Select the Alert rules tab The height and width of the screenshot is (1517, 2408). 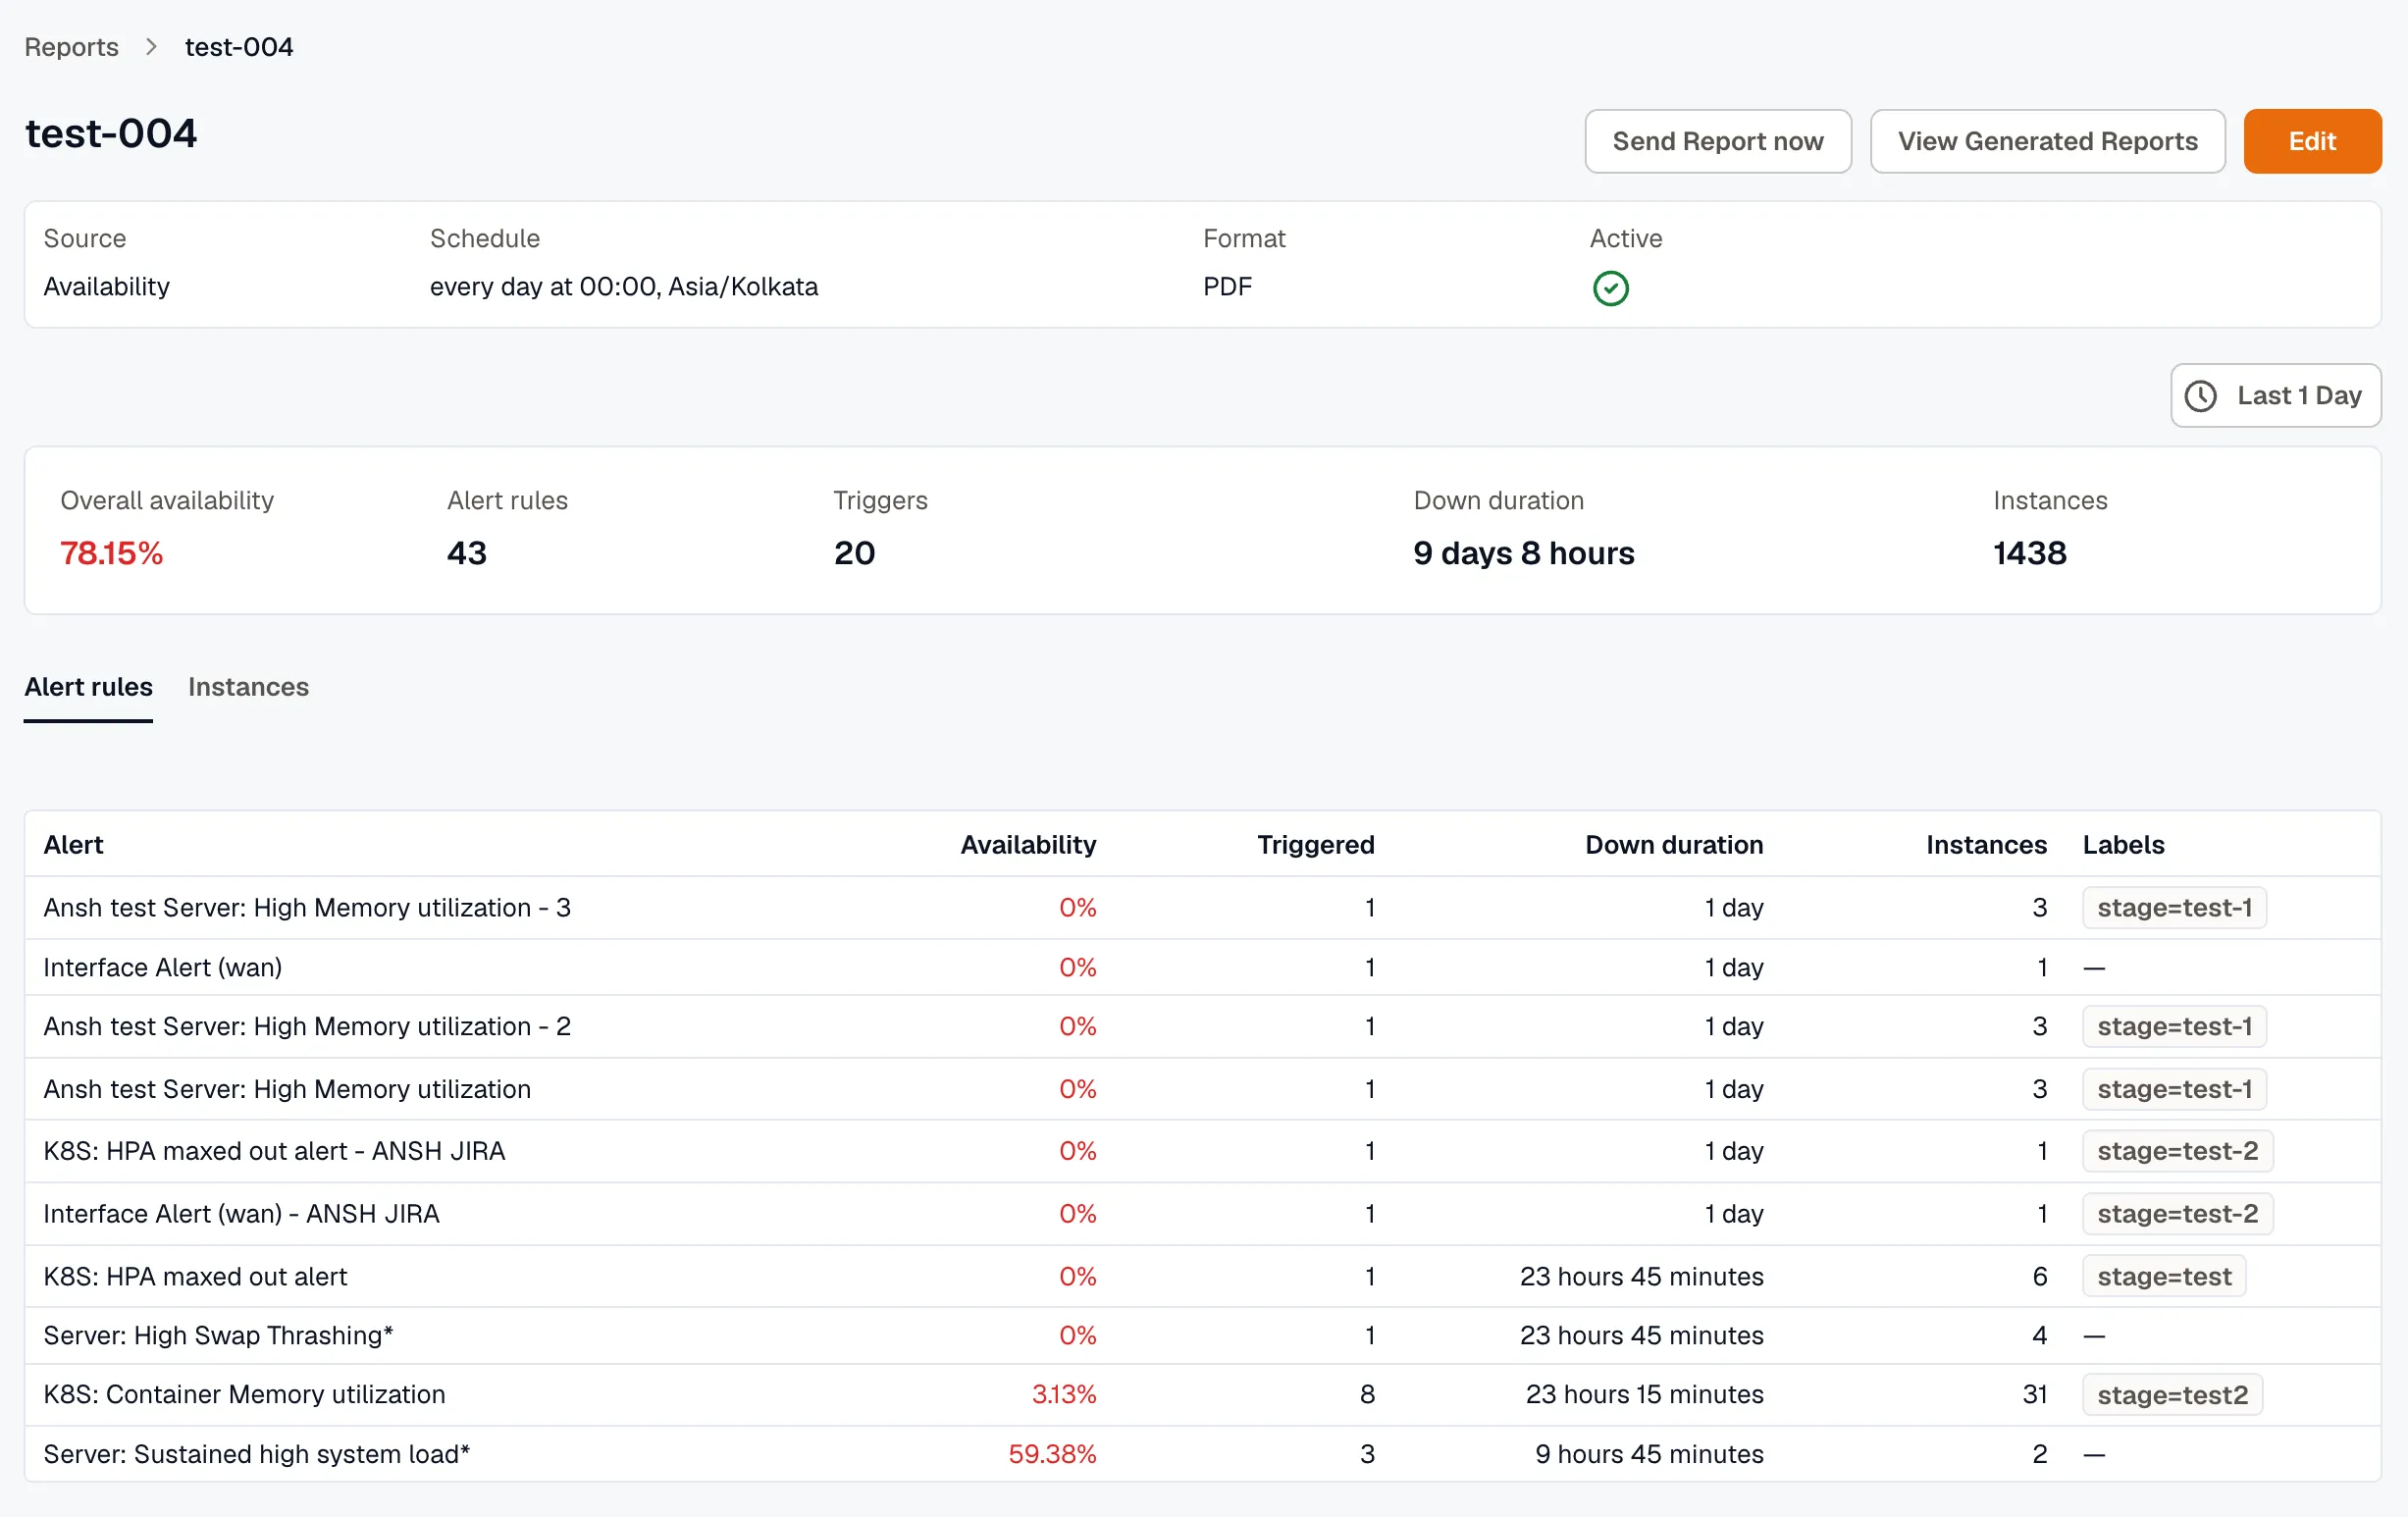tap(88, 687)
